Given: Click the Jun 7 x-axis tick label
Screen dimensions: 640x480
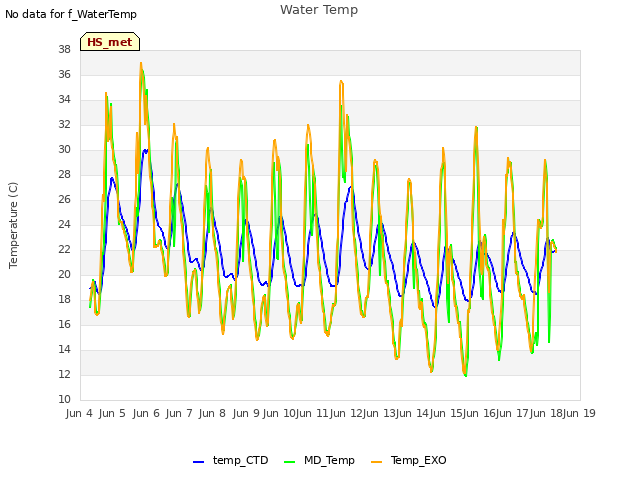Looking at the screenshot, I should (x=179, y=413).
